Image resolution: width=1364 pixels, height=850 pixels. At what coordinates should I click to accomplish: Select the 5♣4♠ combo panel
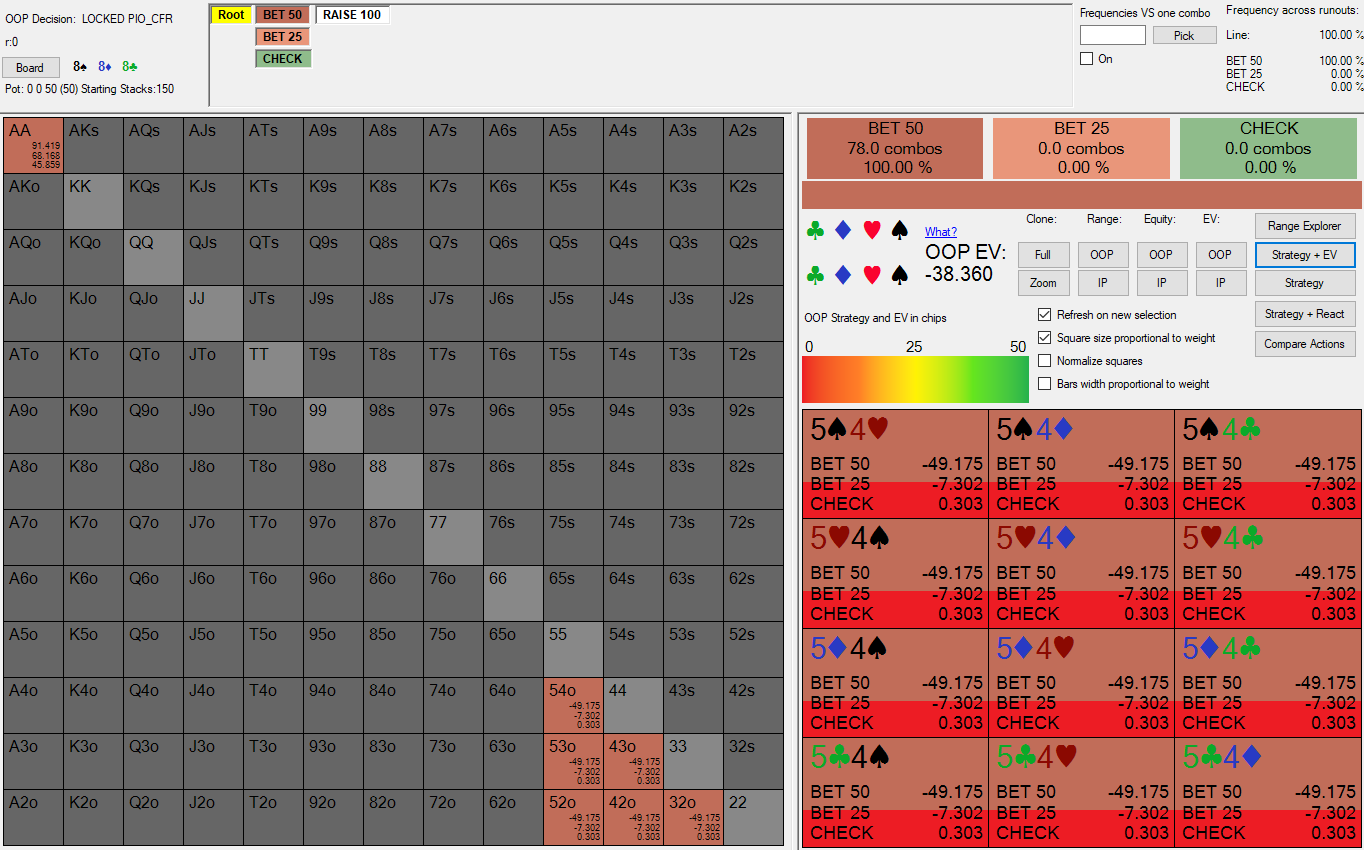895,792
